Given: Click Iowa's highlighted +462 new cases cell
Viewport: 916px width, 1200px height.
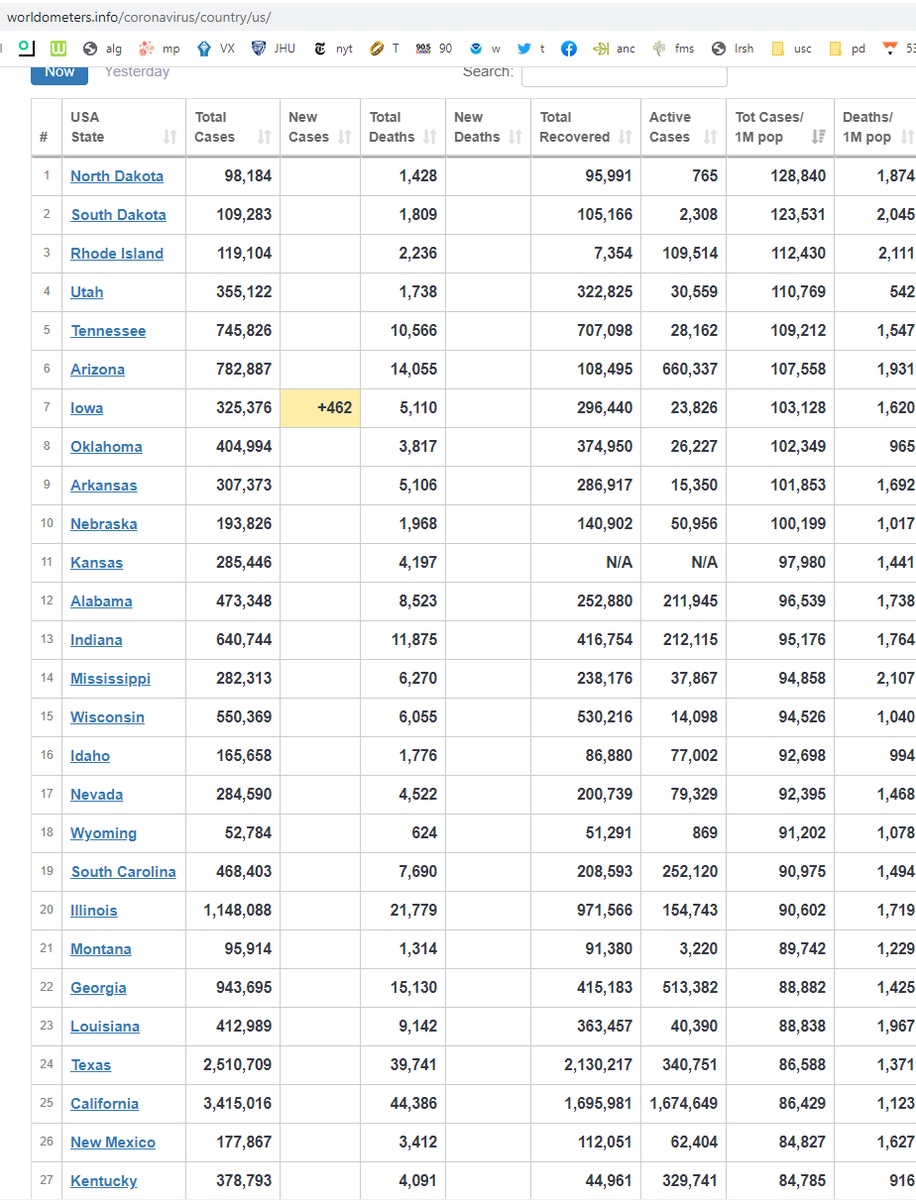Looking at the screenshot, I should 320,408.
